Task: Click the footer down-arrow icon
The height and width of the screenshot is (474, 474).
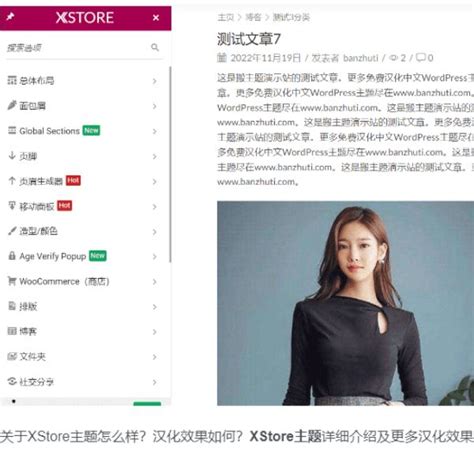Action: point(12,155)
